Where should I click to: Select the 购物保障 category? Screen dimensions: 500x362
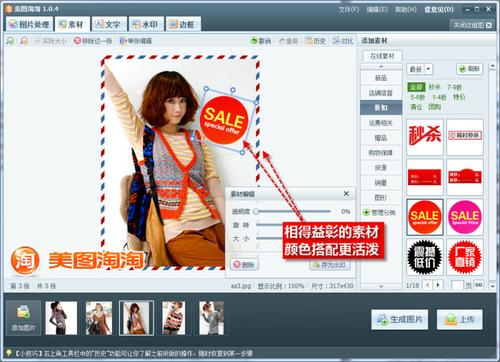tap(381, 153)
